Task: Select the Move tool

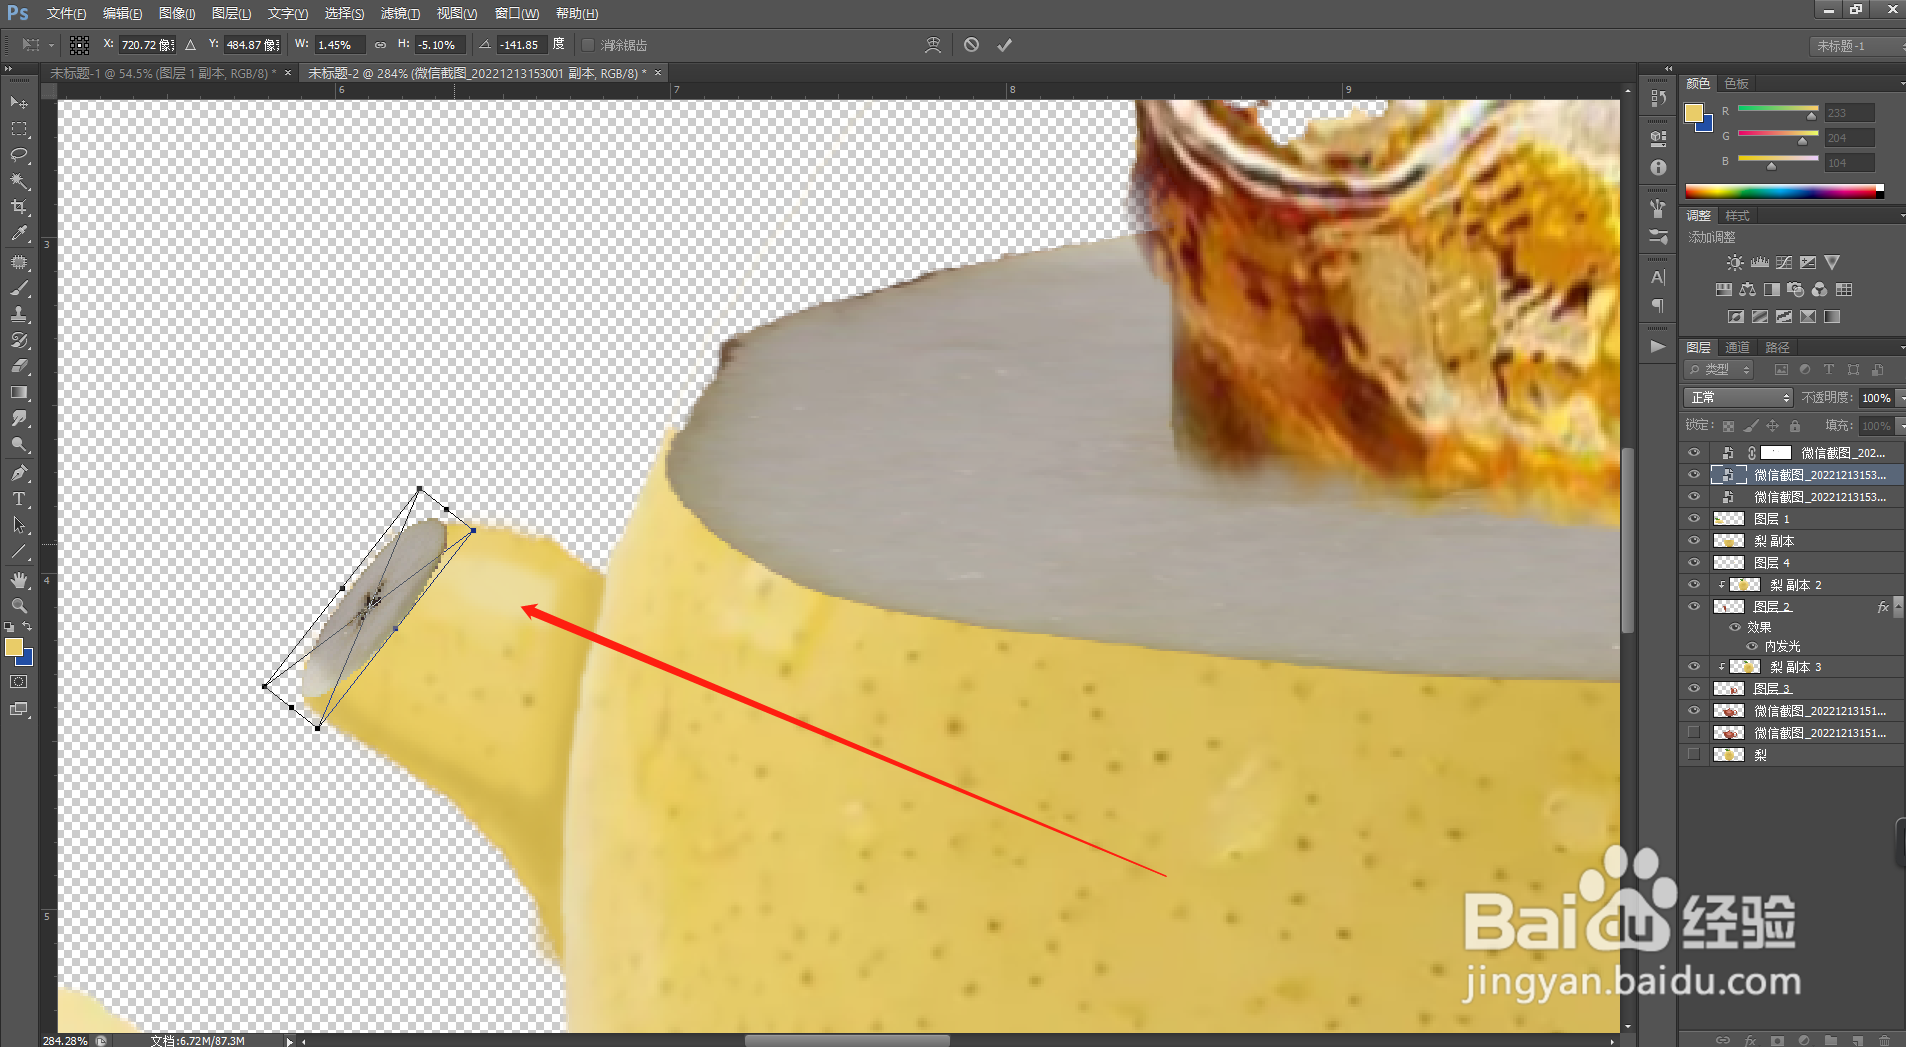Action: click(19, 102)
